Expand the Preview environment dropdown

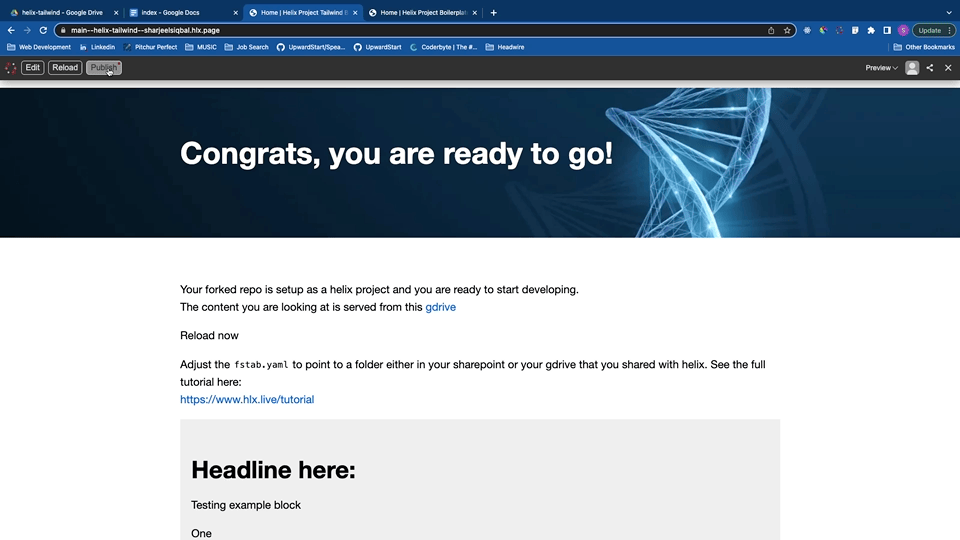(x=881, y=68)
